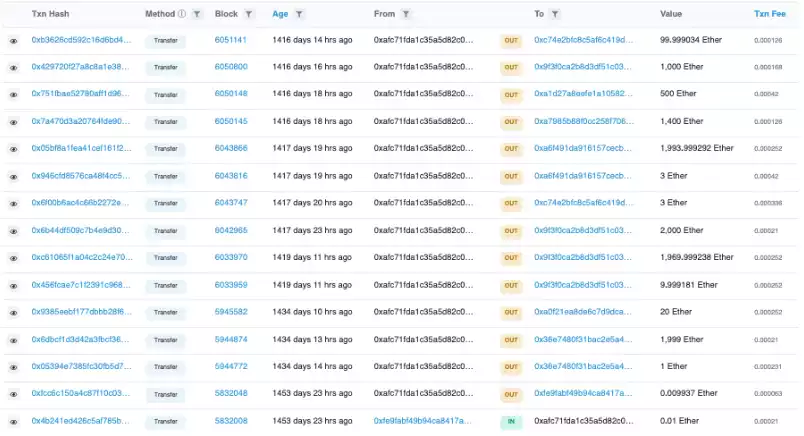The image size is (804, 436).
Task: Preview transaction 0x456fcae7c1f2391c968 with eye icon
Action: 14,286
